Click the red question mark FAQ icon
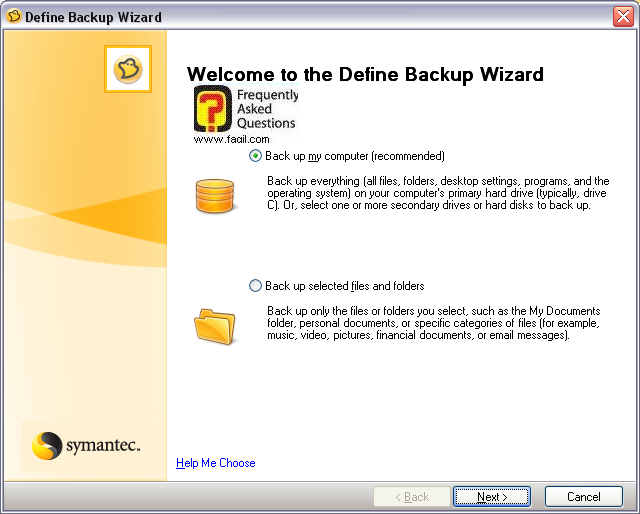Viewport: 640px width, 514px height. tap(212, 110)
